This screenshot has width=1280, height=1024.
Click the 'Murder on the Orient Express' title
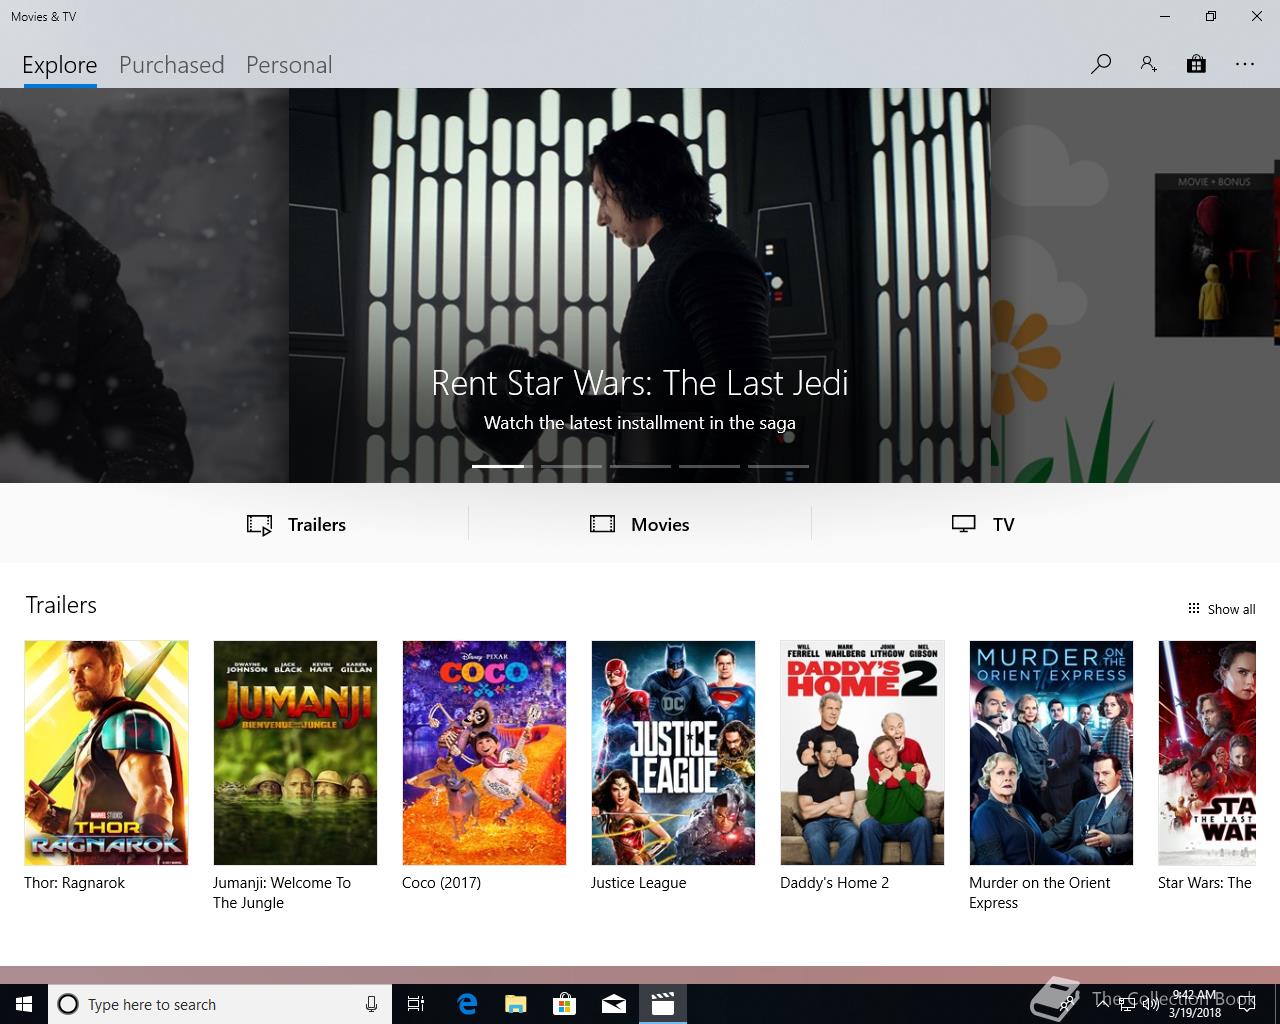point(1040,893)
